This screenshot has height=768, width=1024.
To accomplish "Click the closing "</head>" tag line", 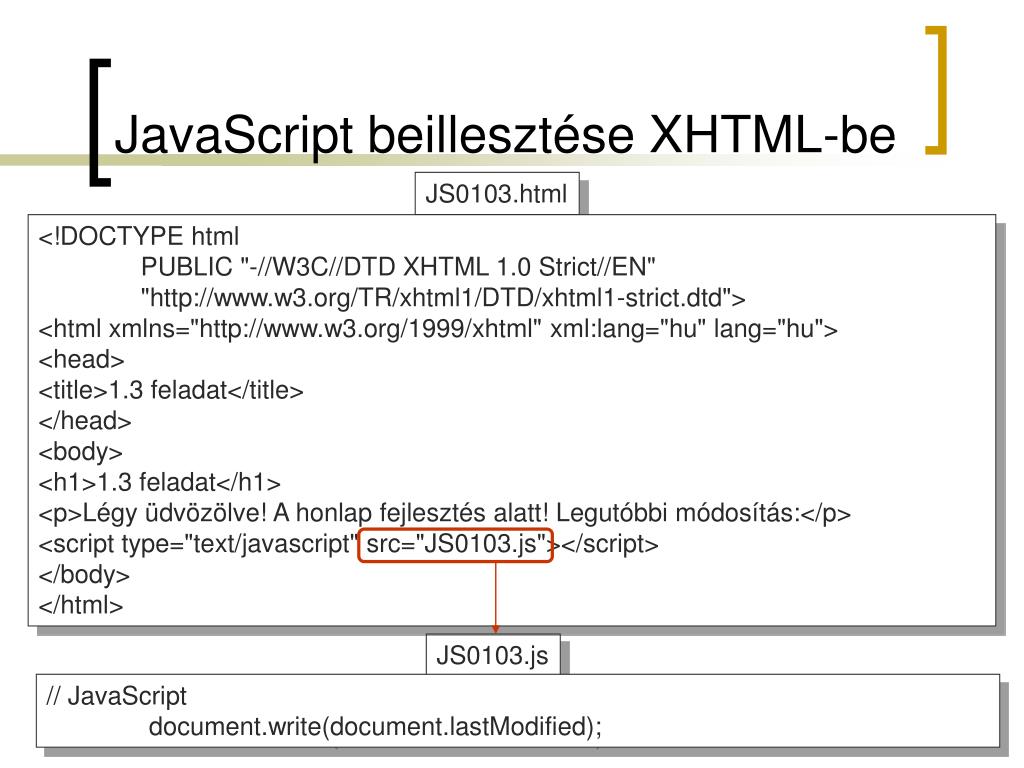I will [85, 421].
